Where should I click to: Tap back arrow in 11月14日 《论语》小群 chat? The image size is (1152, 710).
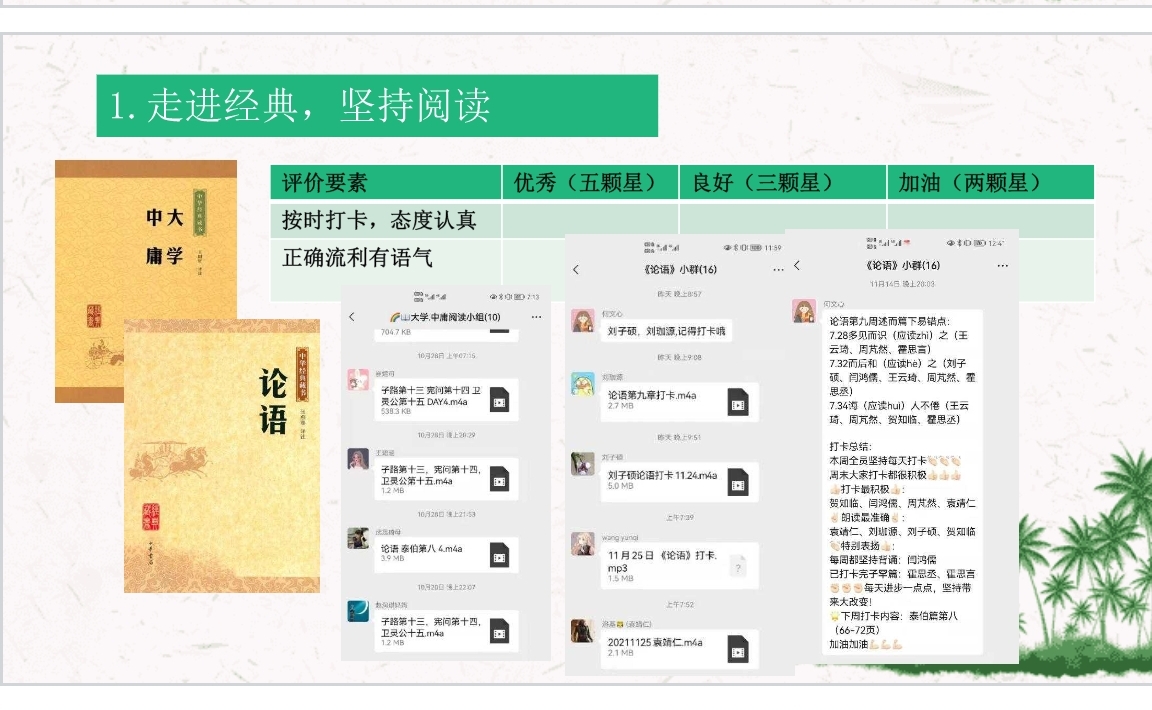(796, 265)
